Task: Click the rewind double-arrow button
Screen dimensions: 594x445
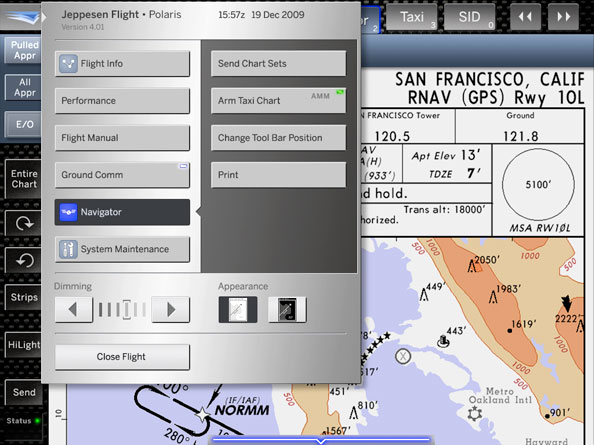Action: 525,17
